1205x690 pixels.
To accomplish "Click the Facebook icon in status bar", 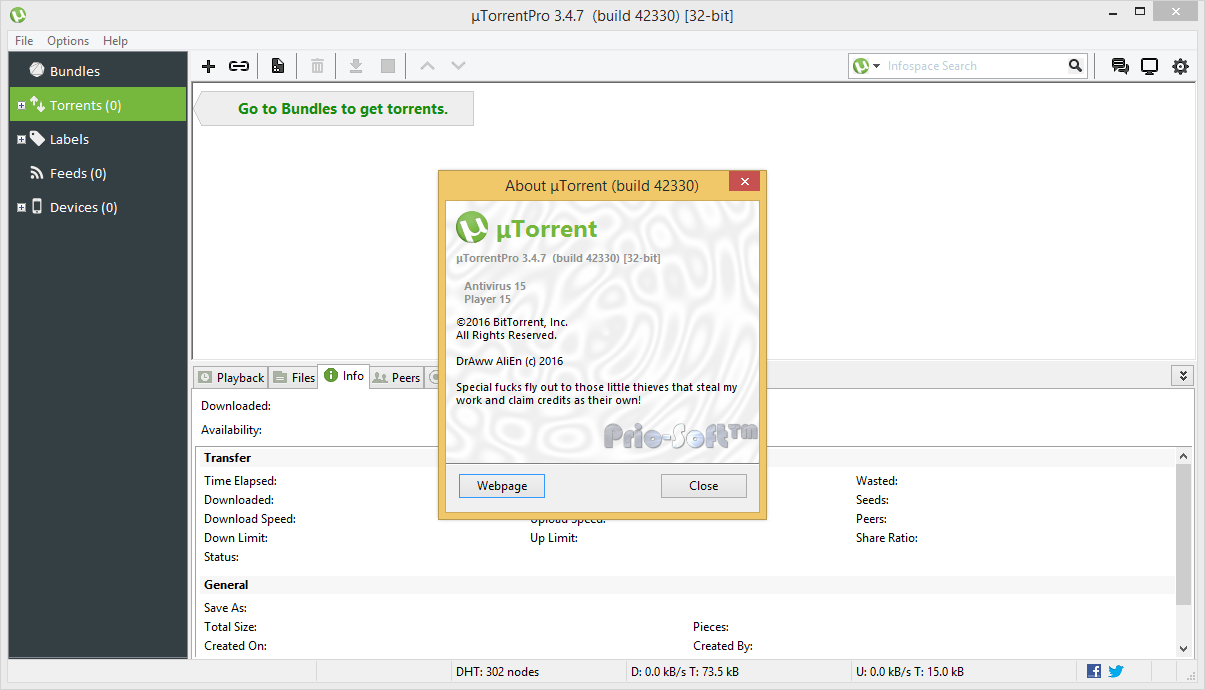I will tap(1094, 671).
